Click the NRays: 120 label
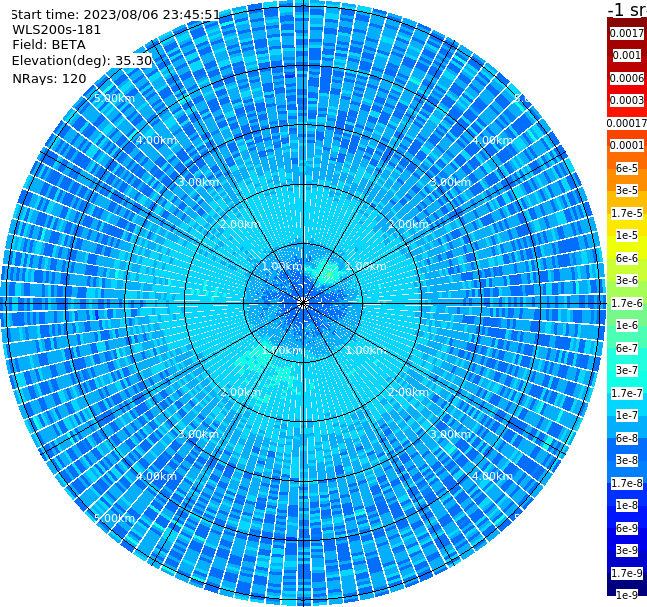This screenshot has height=607, width=647. tap(49, 78)
